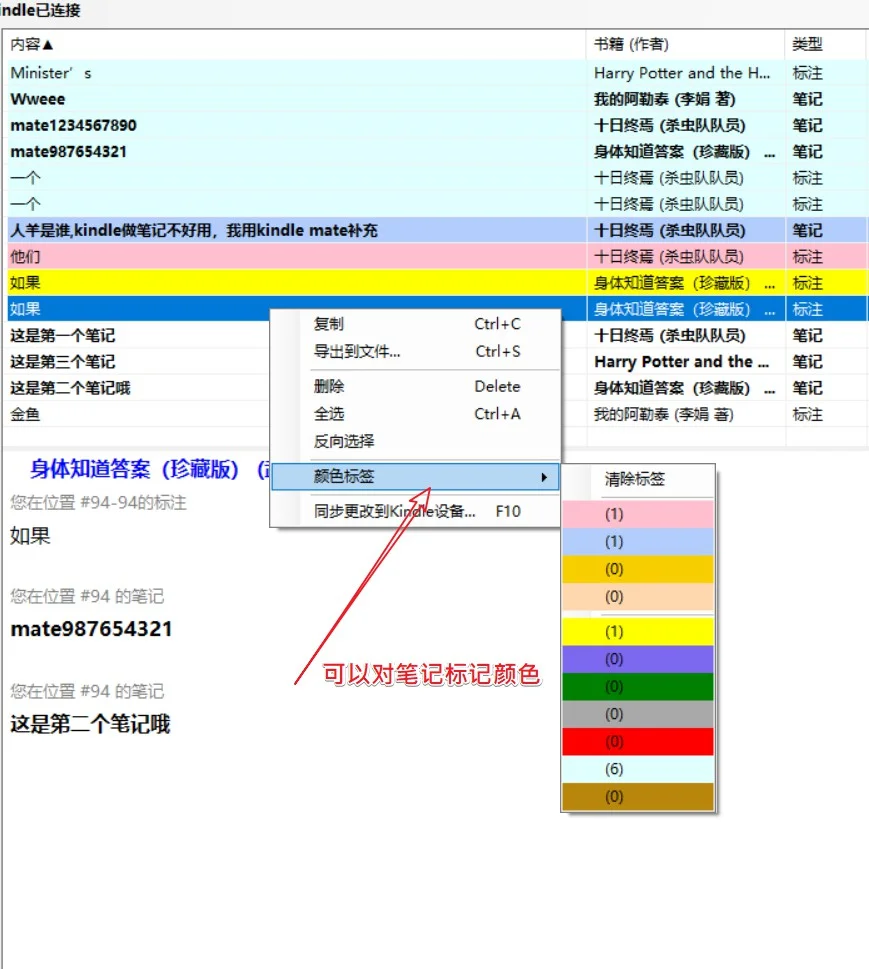This screenshot has width=869, height=969.
Task: Choose 导出到文件... from the context menu
Action: coord(417,352)
